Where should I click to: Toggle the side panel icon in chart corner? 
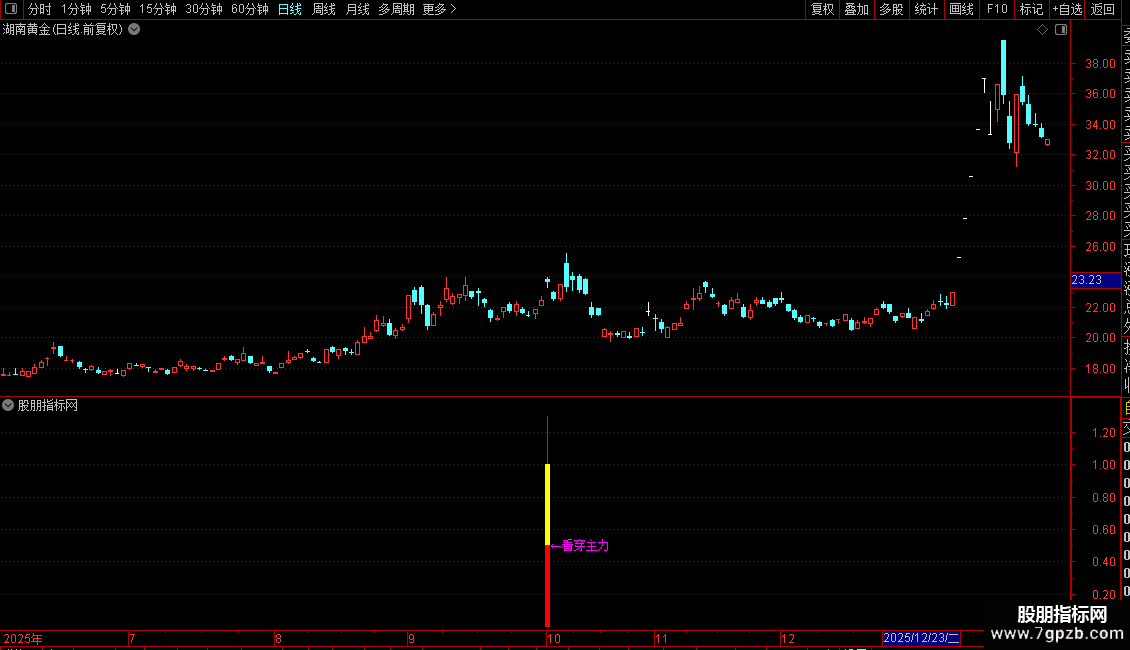tap(1061, 30)
